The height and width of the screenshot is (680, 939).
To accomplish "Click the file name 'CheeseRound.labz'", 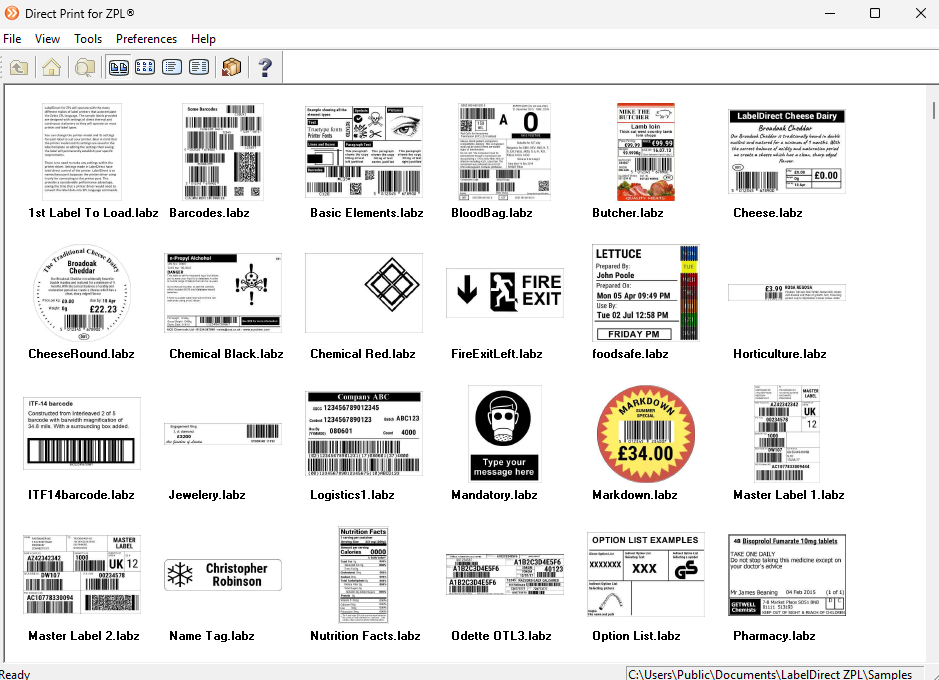I will coord(81,354).
